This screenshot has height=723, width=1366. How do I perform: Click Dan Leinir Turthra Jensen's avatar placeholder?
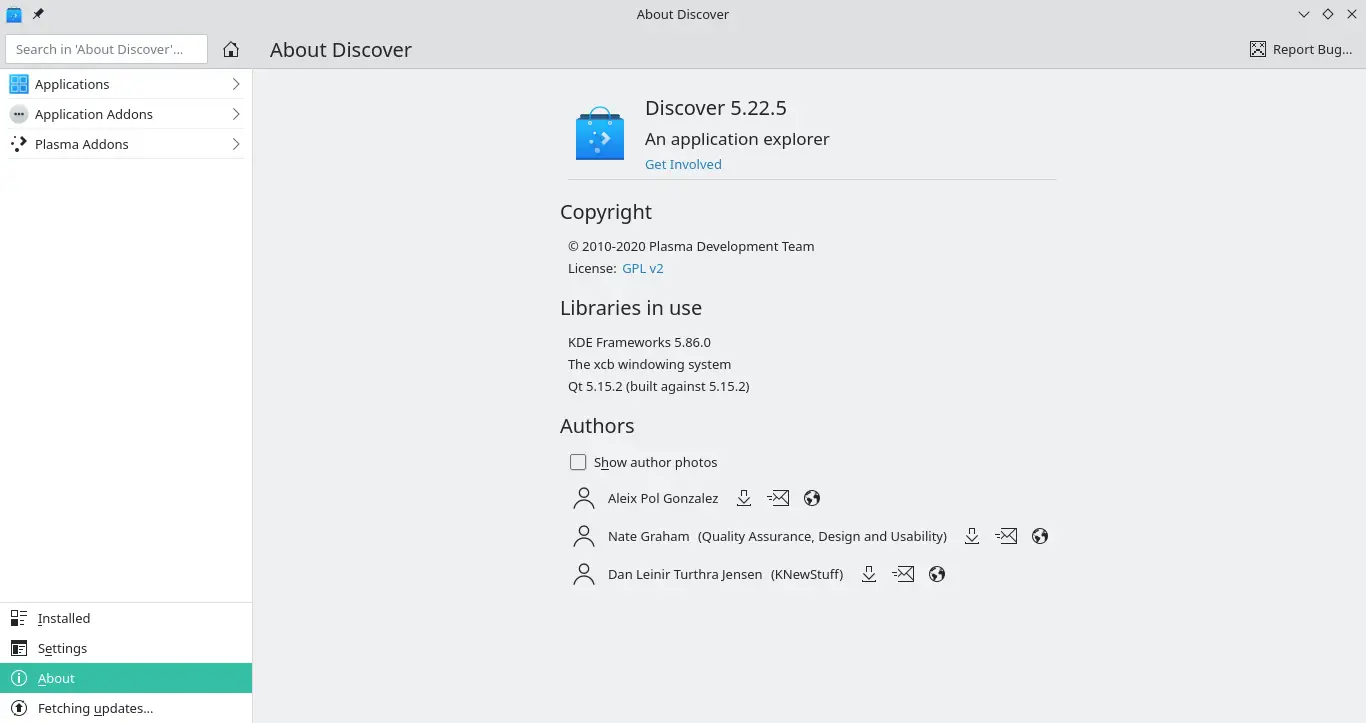[584, 574]
